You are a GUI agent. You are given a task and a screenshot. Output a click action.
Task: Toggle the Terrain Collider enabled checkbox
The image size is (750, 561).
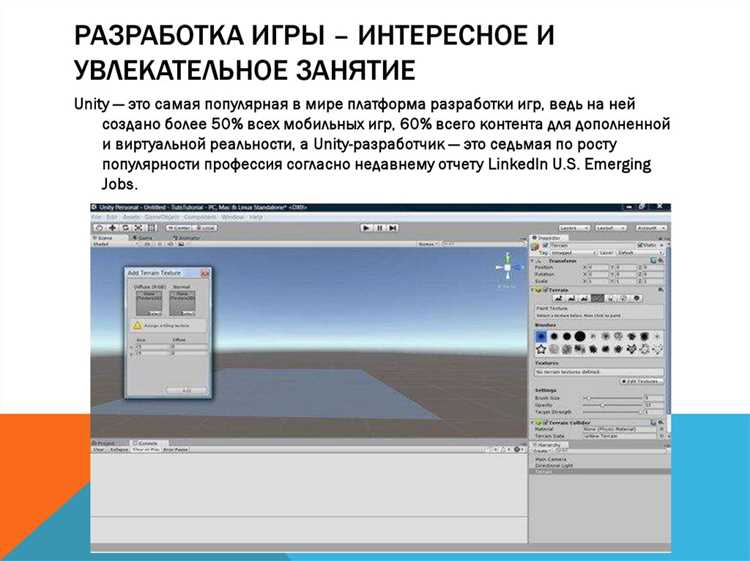pyautogui.click(x=544, y=423)
